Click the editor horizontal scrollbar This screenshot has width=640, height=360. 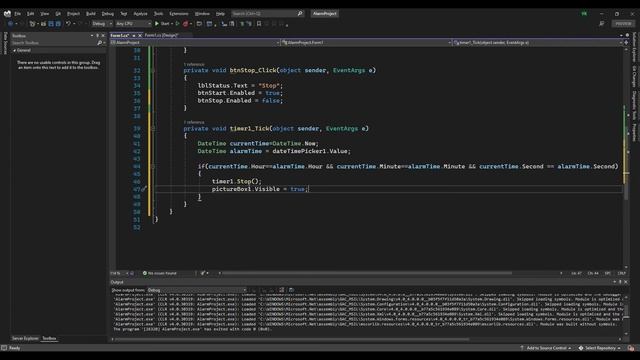(x=367, y=273)
